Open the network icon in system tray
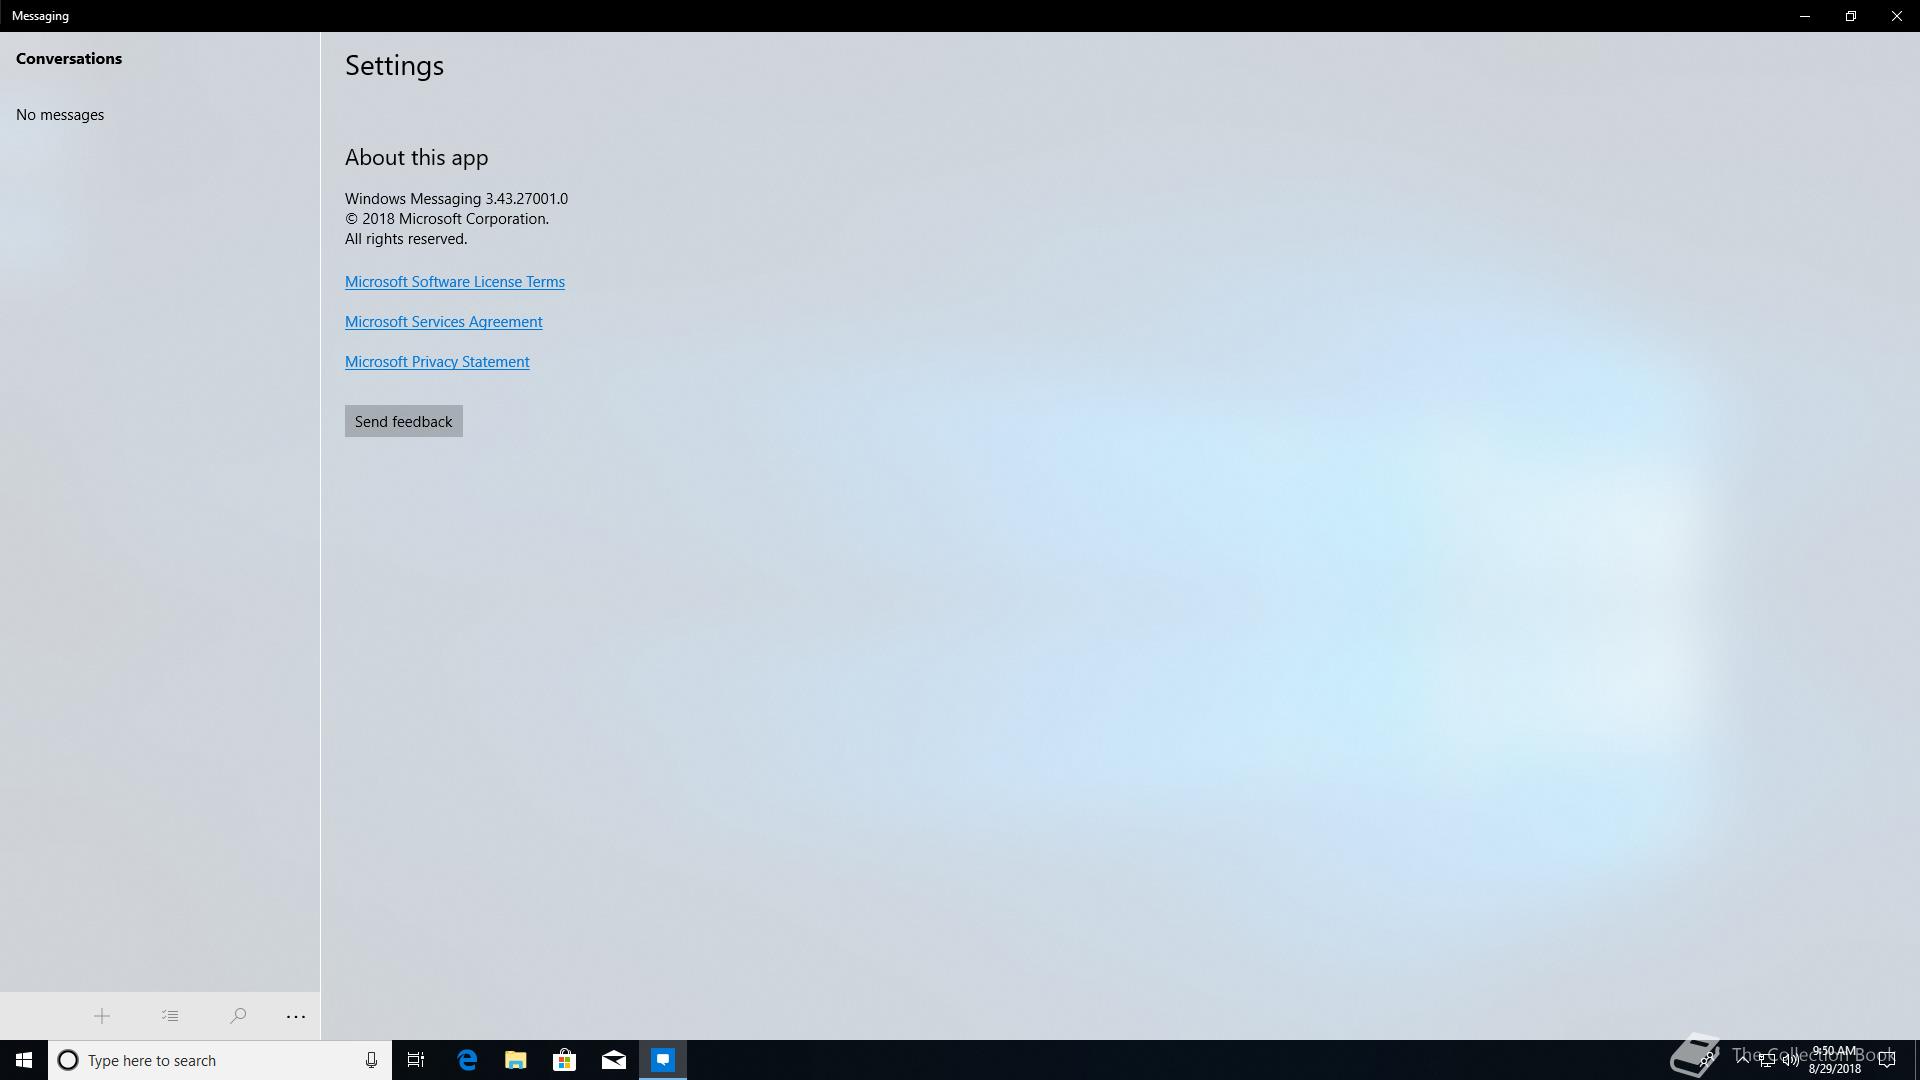The height and width of the screenshot is (1080, 1920). [x=1767, y=1060]
